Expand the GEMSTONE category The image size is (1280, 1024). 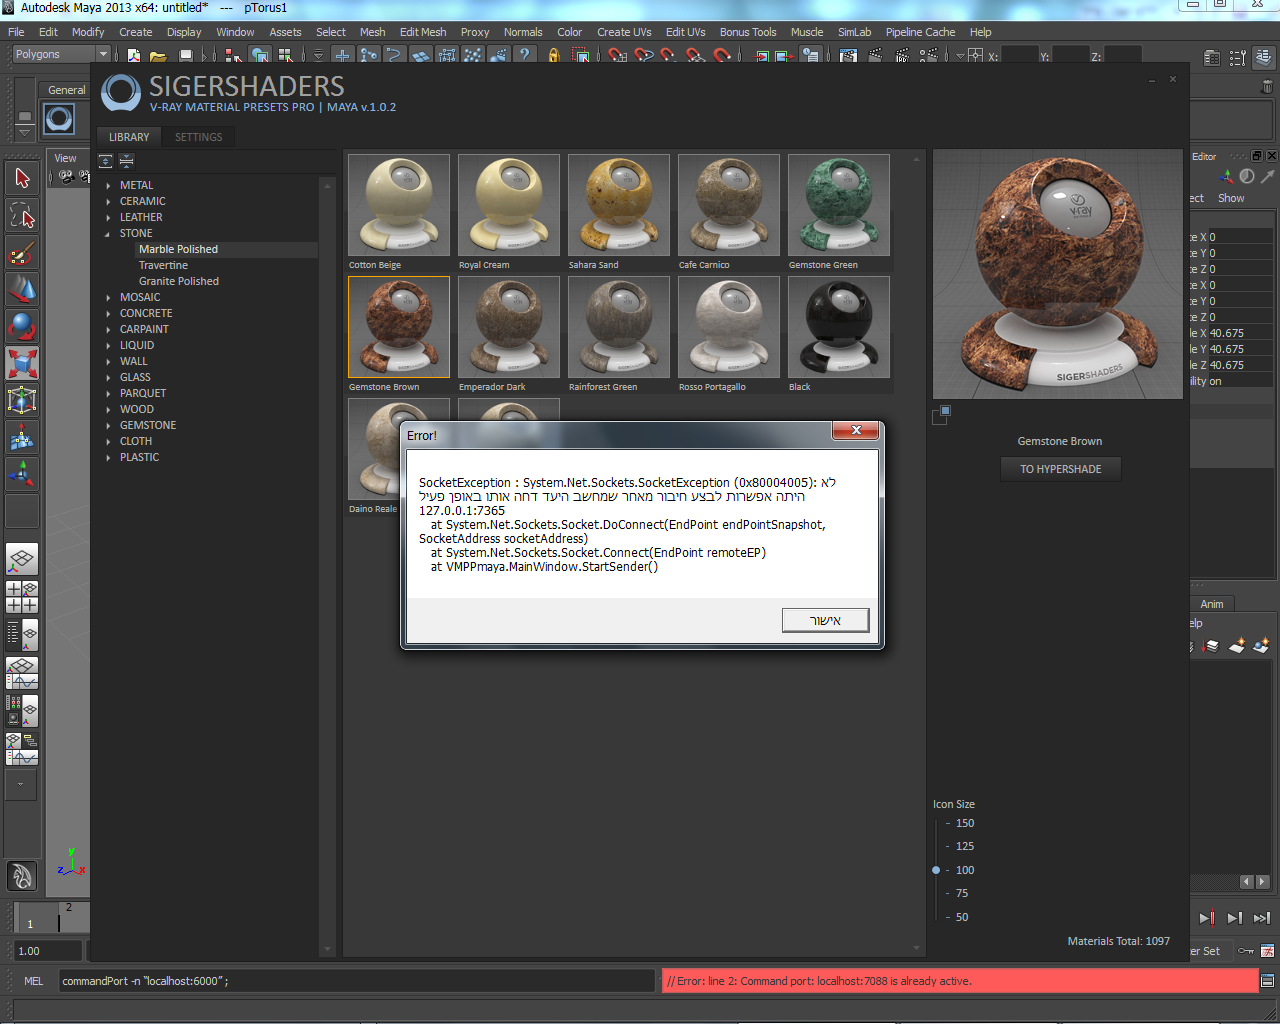[x=108, y=426]
